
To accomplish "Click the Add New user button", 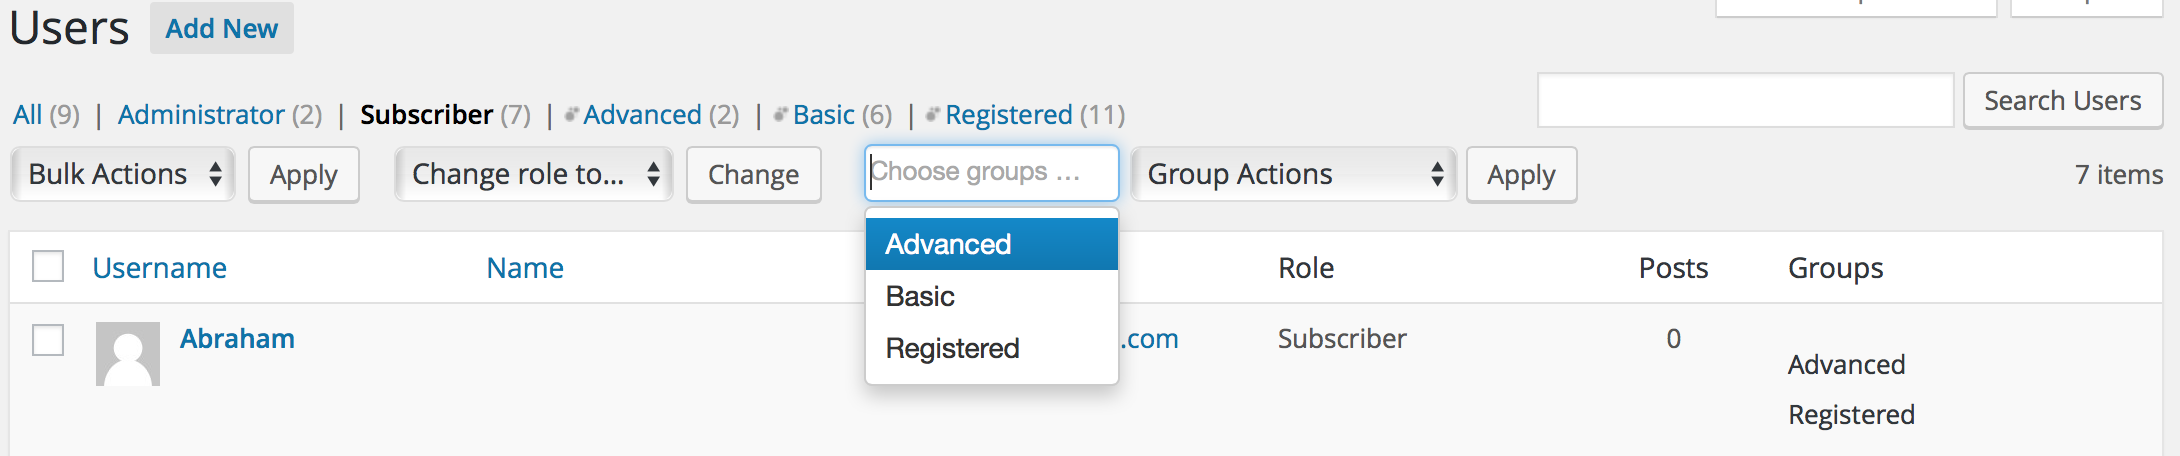I will pyautogui.click(x=222, y=28).
